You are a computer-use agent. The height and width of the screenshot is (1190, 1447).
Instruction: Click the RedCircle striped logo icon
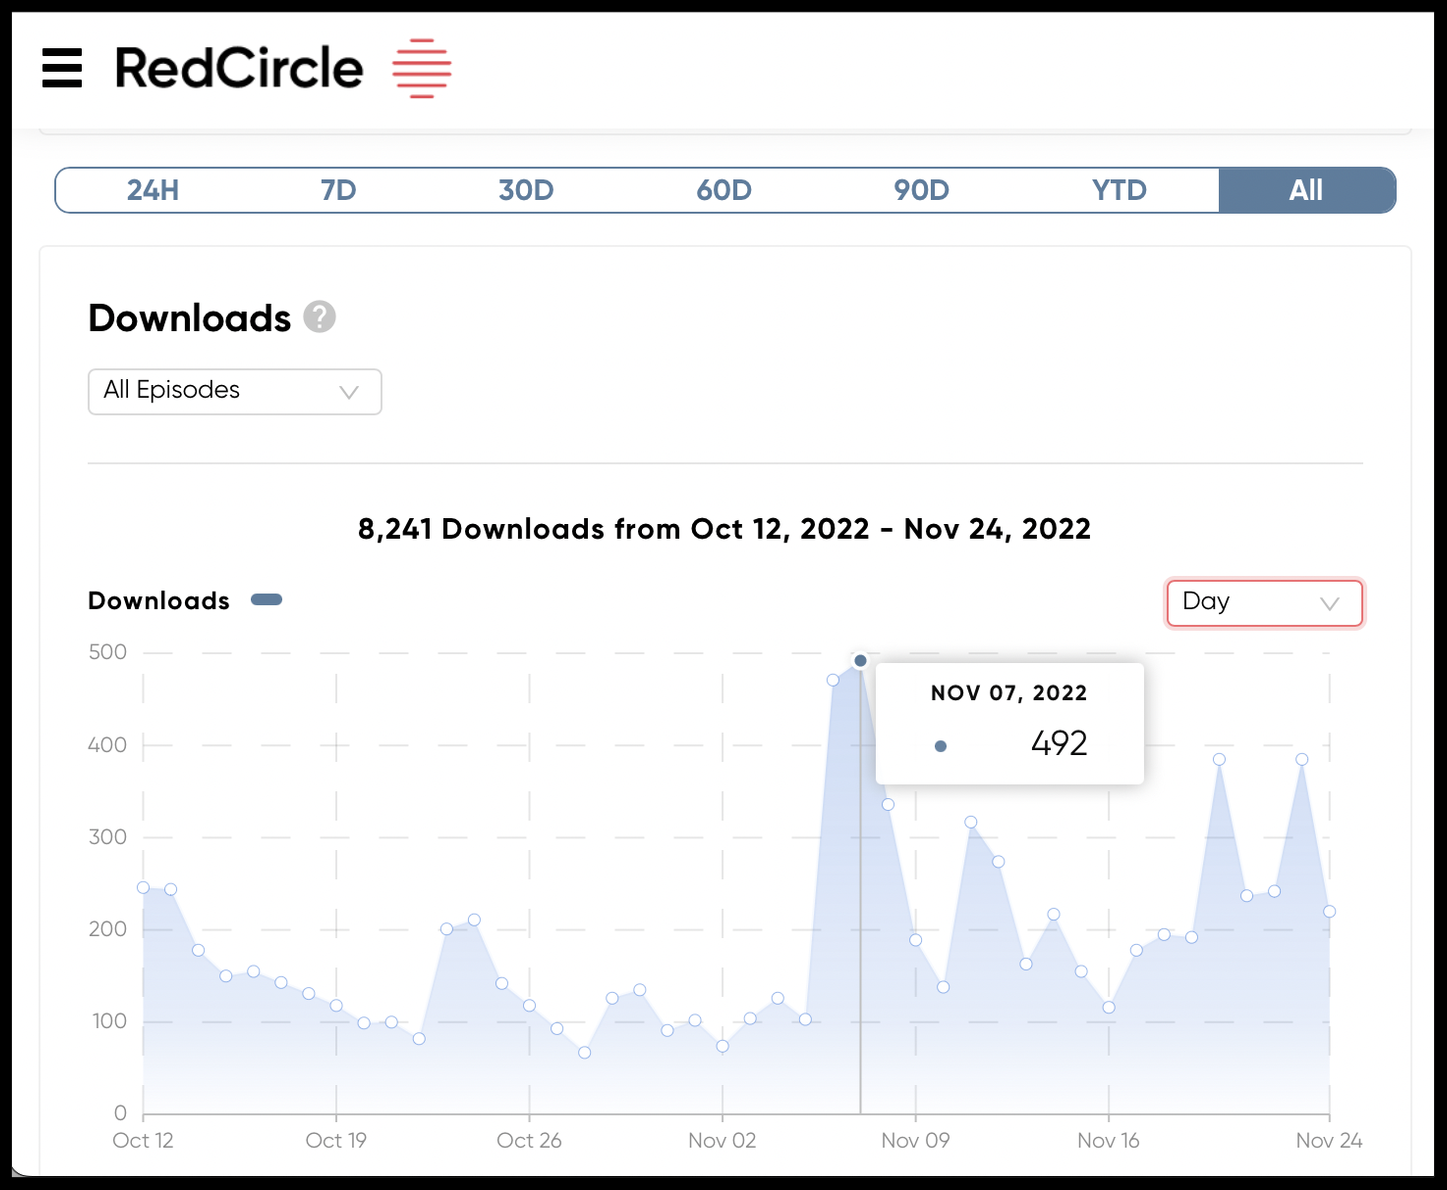[421, 68]
